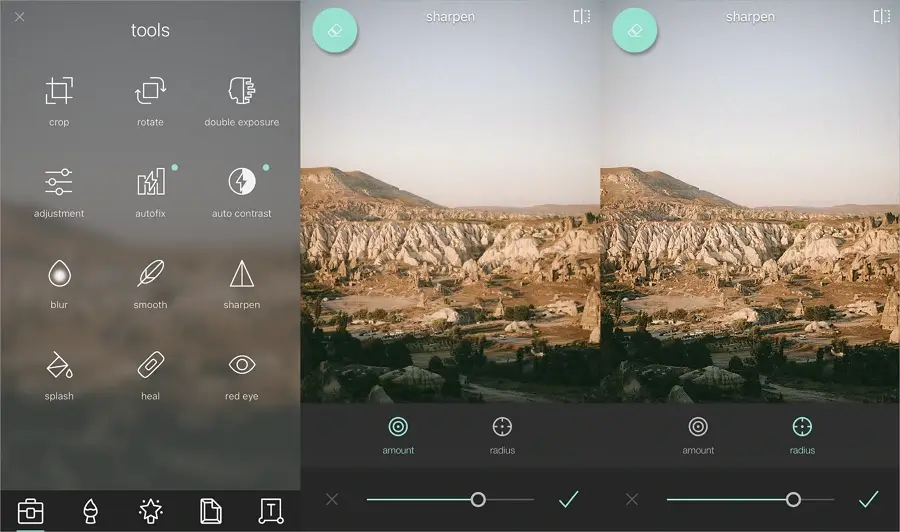Select radius option in middle sharpen screen
The image size is (900, 532).
[x=502, y=436]
